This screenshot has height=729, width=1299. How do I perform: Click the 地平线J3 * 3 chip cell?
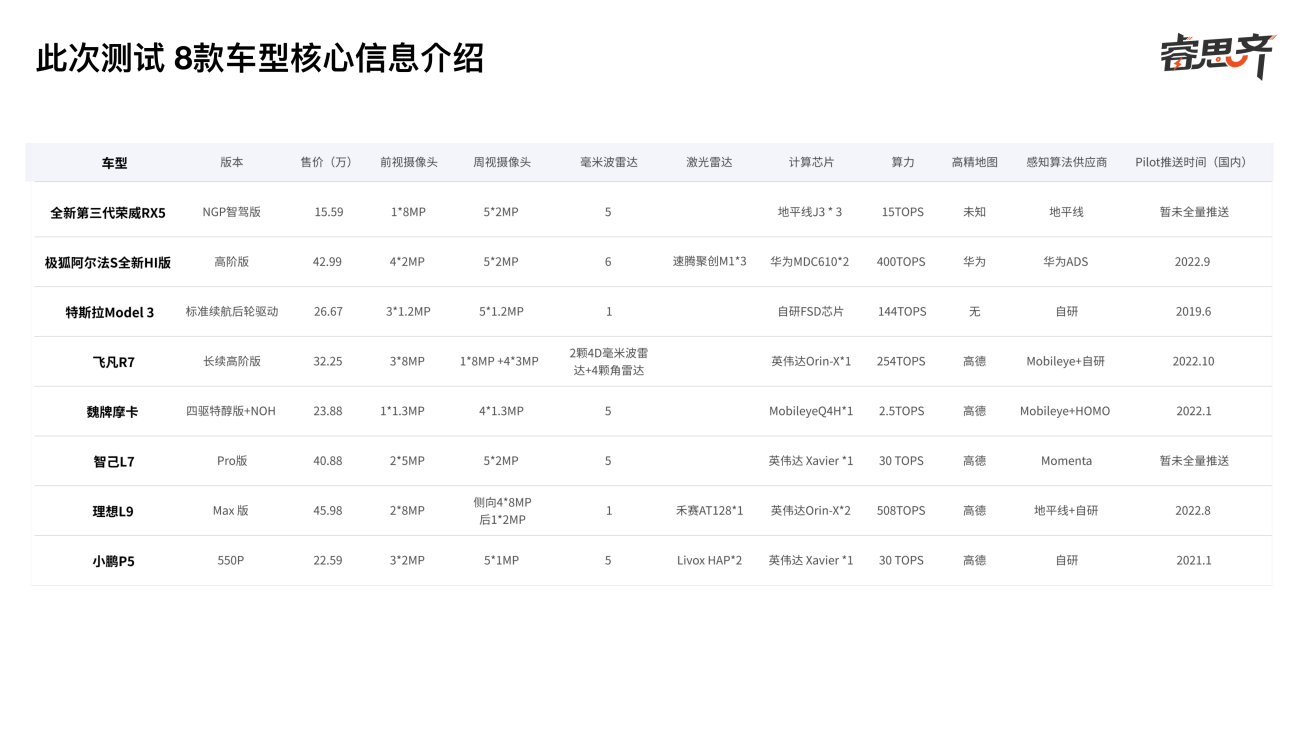tap(810, 212)
